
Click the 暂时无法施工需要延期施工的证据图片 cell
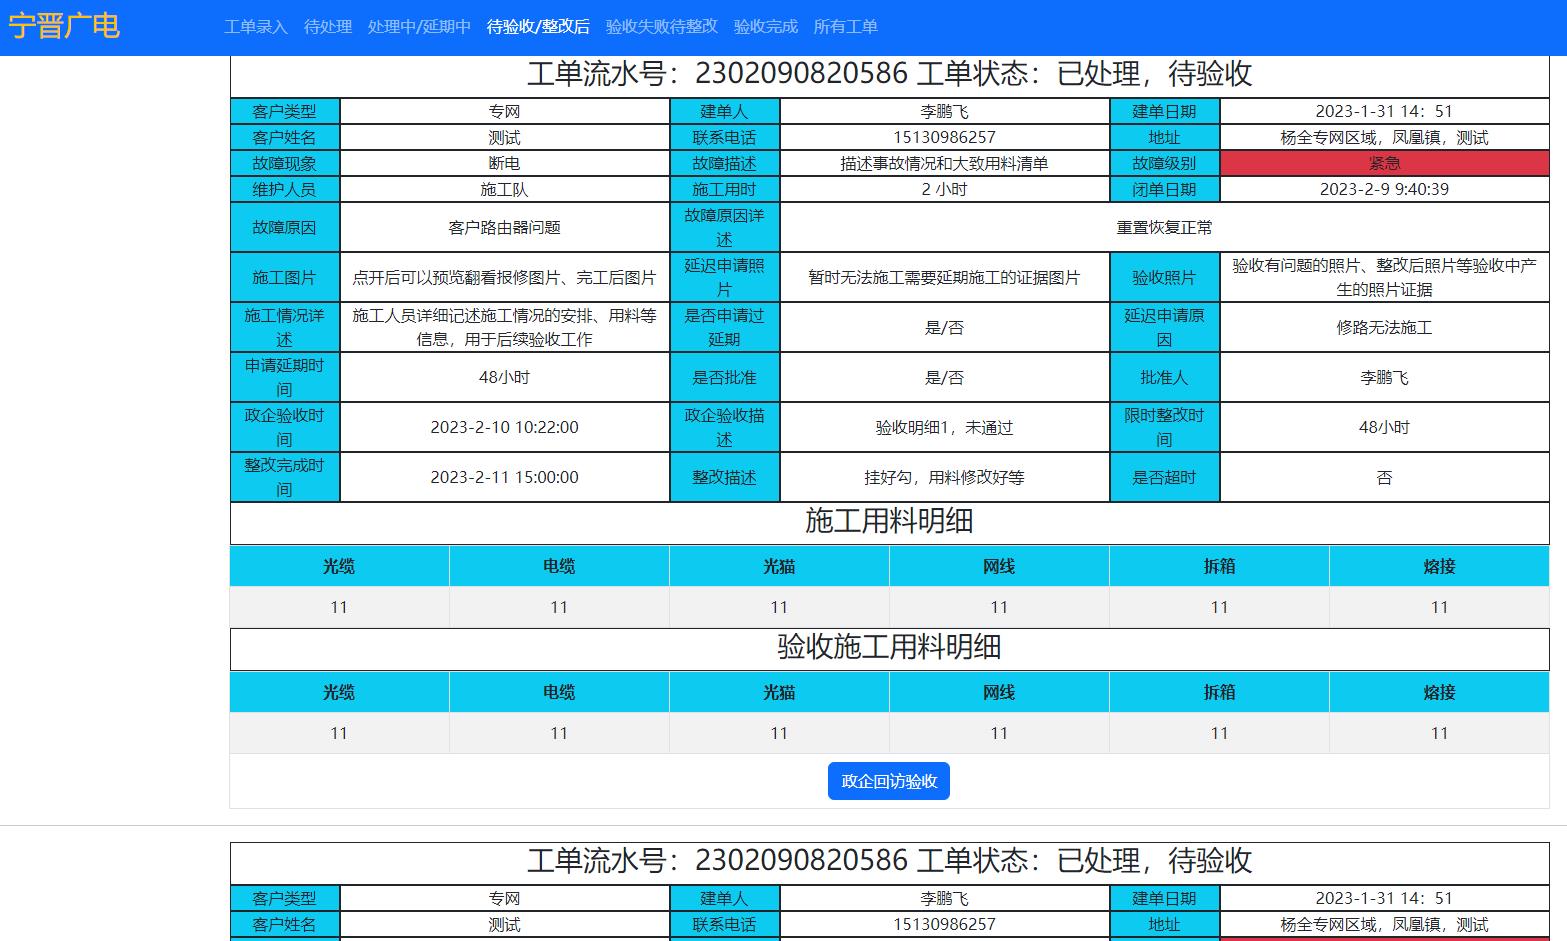945,277
